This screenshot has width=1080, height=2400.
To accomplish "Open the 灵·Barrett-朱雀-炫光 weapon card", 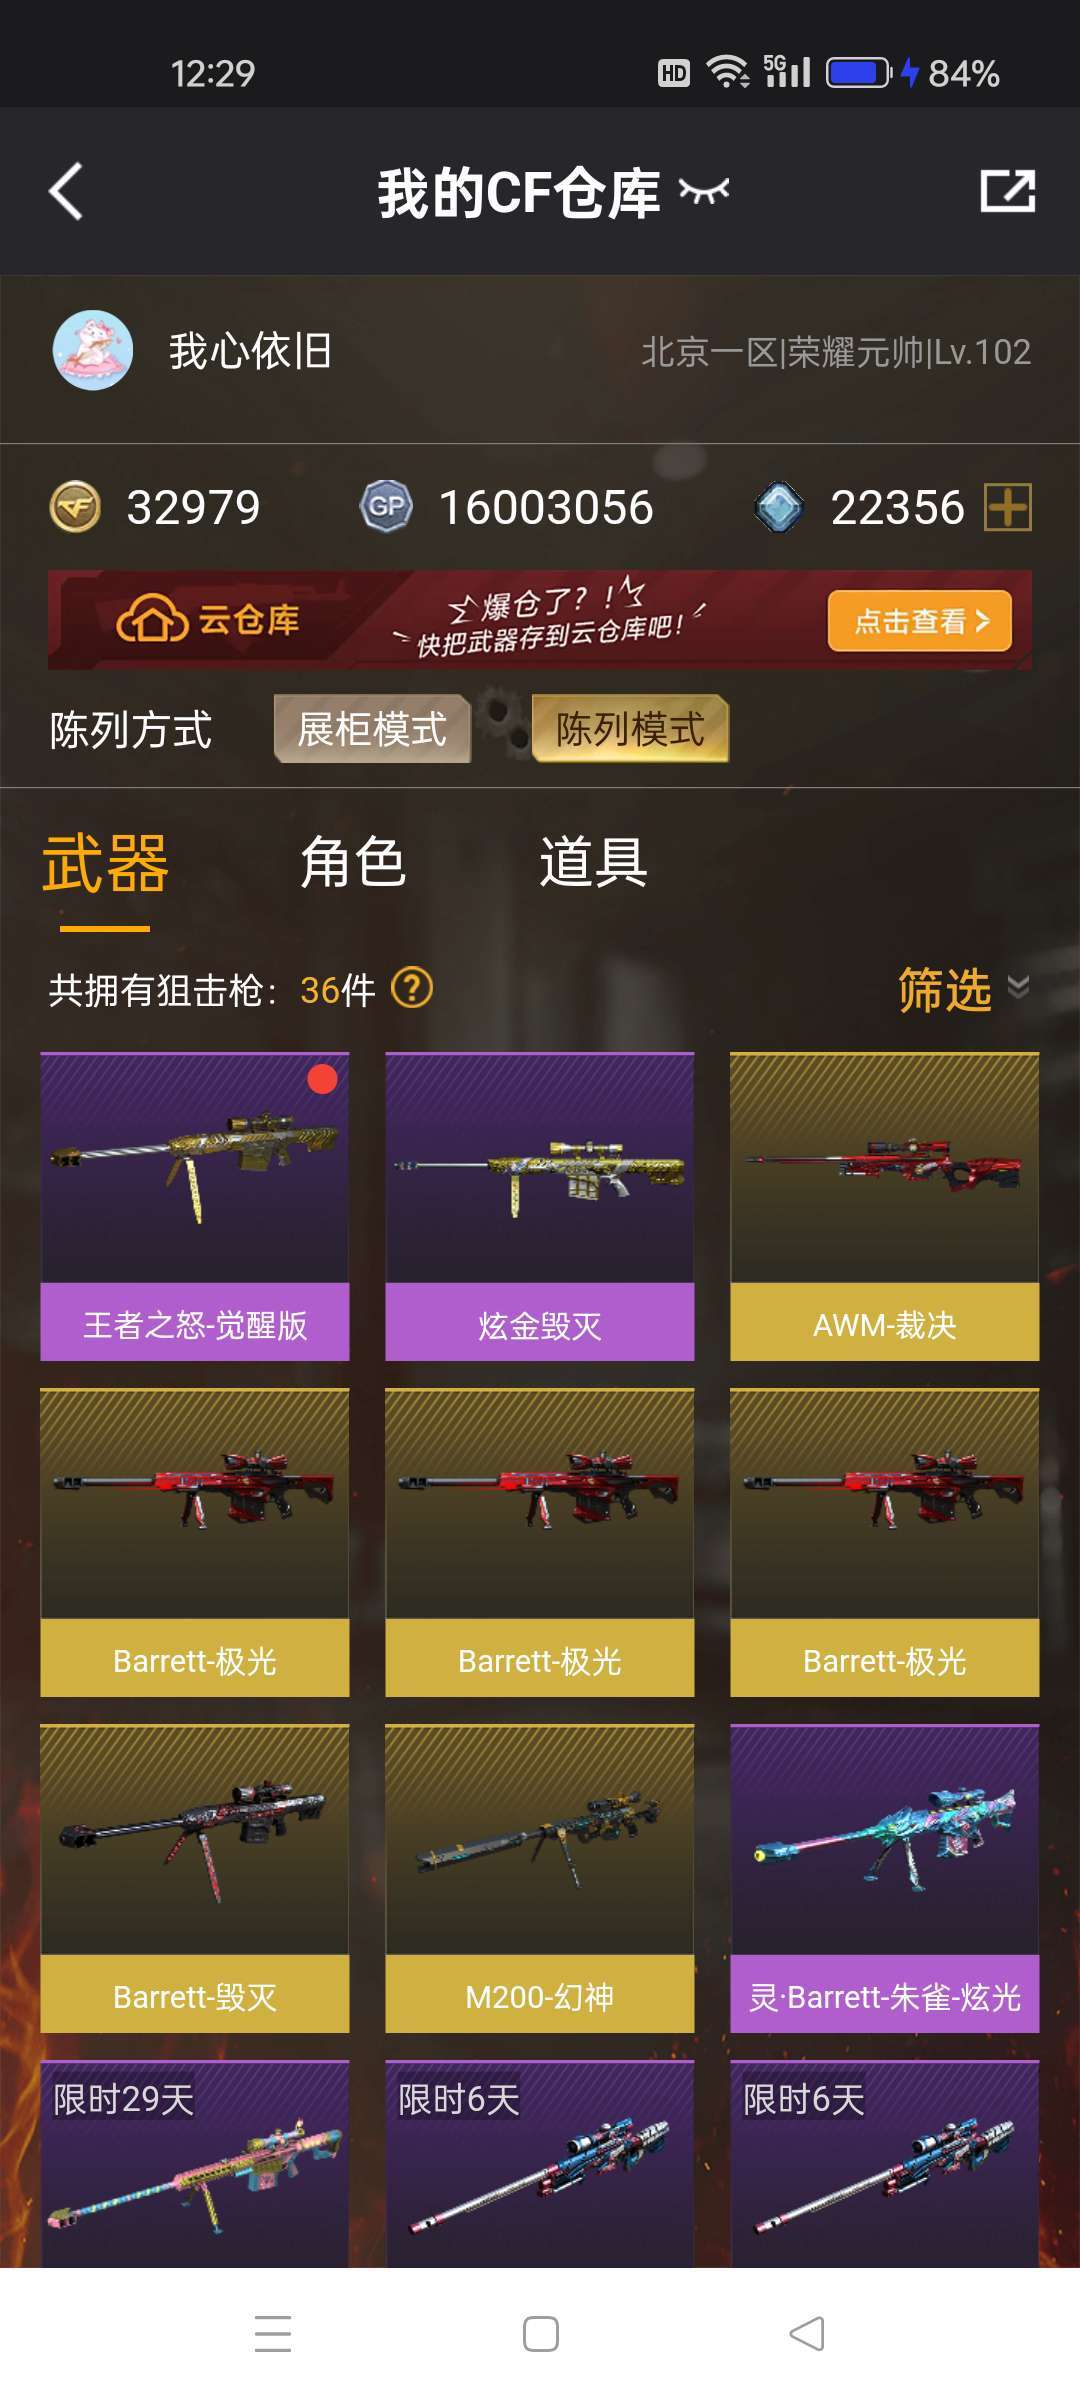I will click(x=885, y=1878).
